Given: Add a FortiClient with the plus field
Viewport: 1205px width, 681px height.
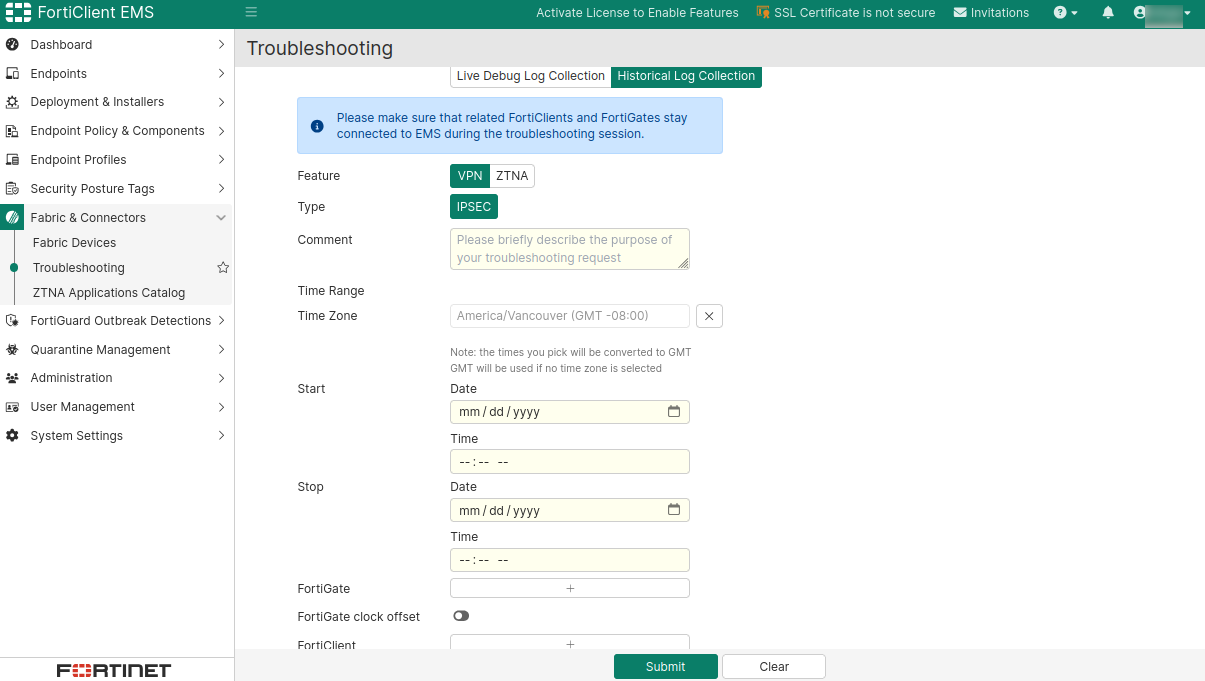Looking at the screenshot, I should tap(570, 643).
